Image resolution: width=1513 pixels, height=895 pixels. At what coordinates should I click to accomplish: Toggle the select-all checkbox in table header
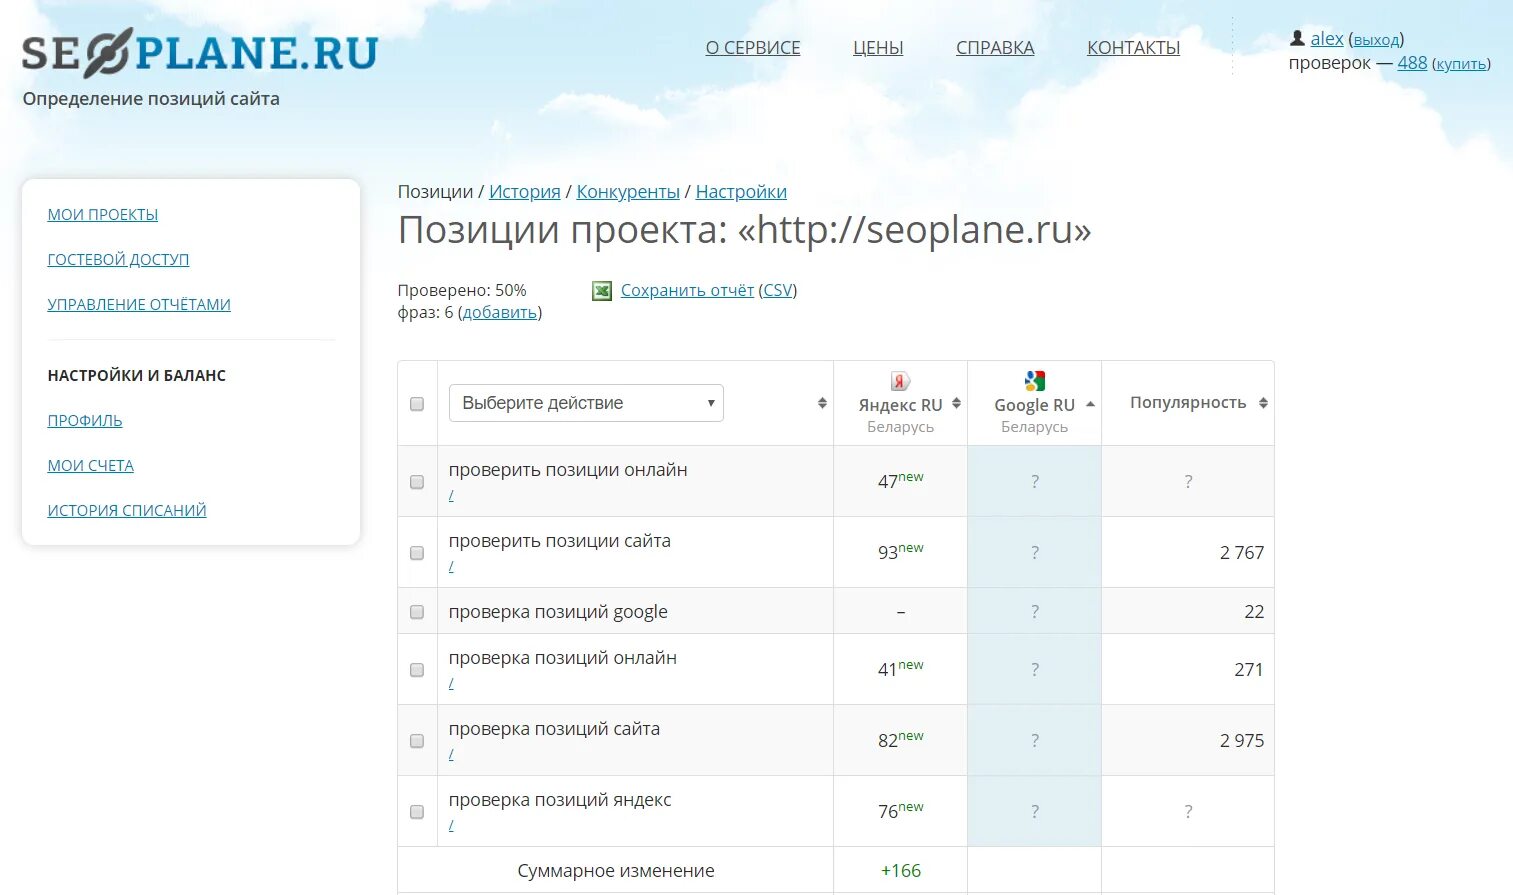[x=417, y=404]
